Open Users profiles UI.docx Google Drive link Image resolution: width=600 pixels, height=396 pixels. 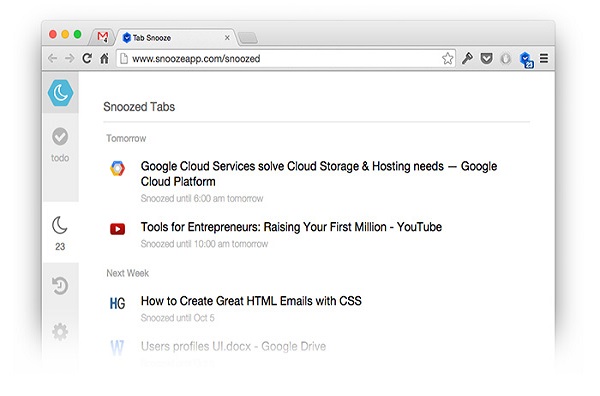click(233, 346)
